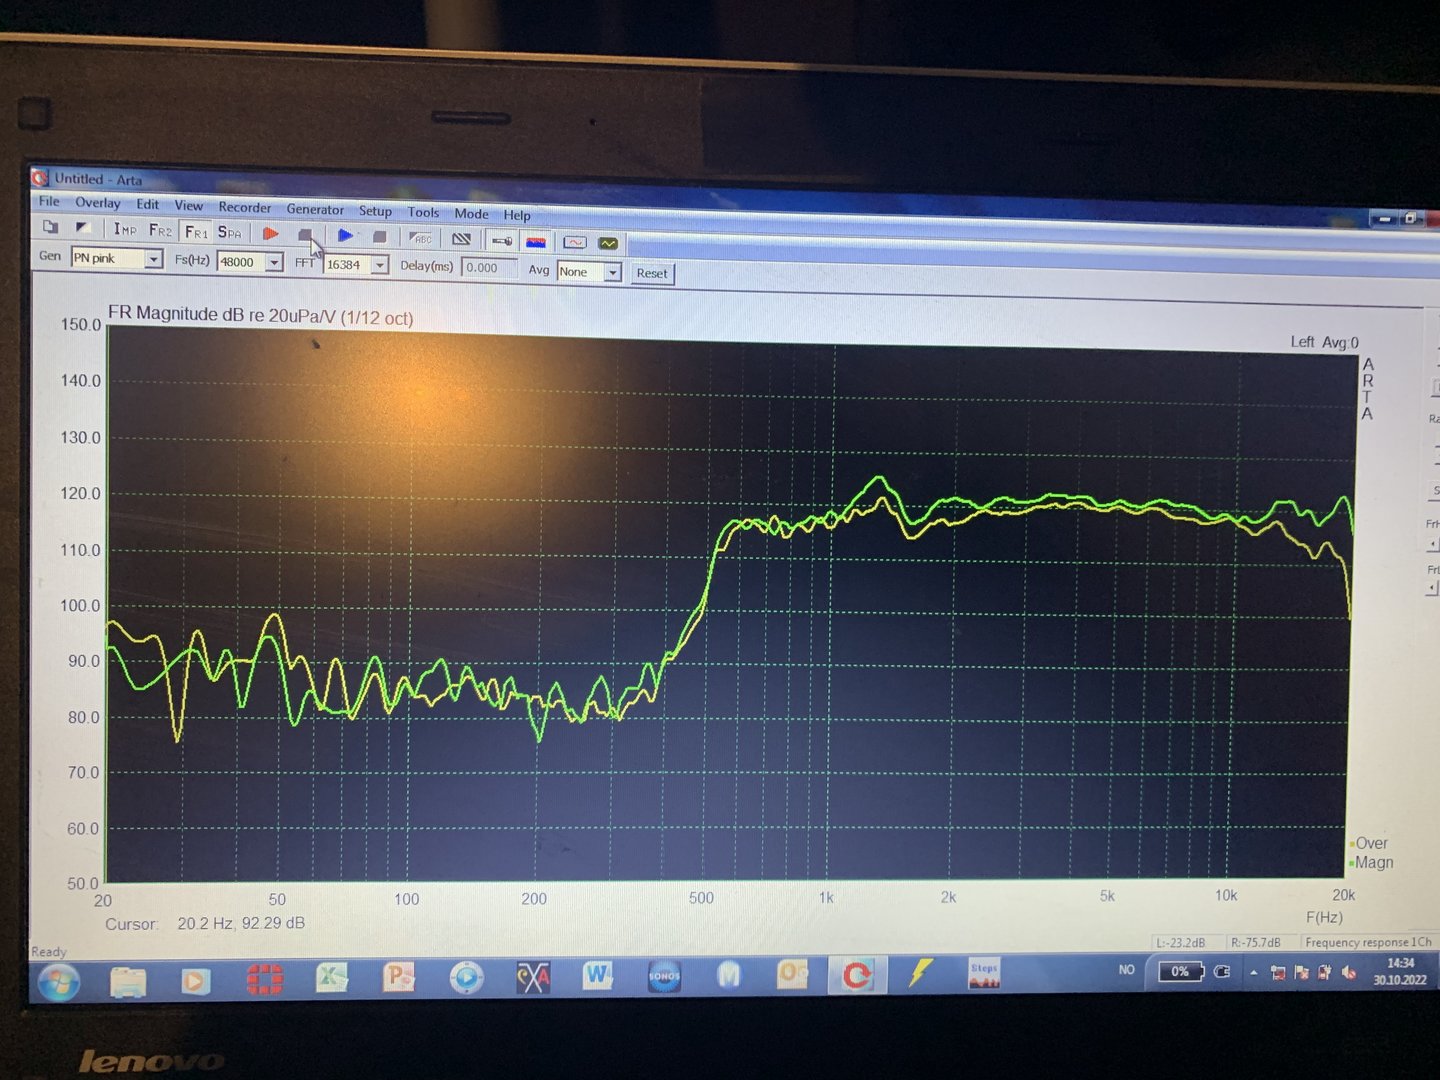Click the Reset button
This screenshot has width=1440, height=1080.
(652, 273)
